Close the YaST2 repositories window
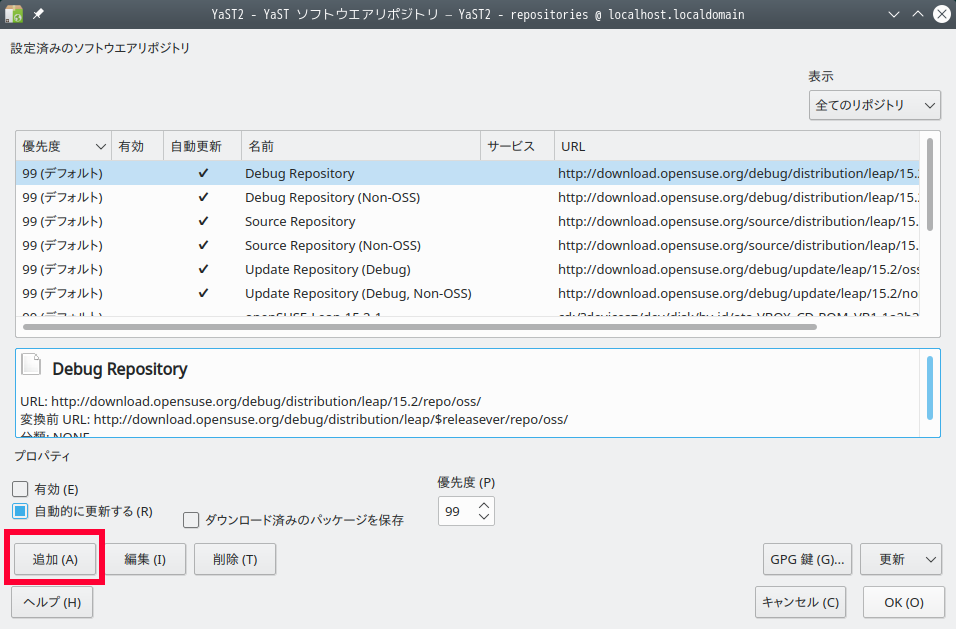Viewport: 956px width, 629px height. click(x=942, y=14)
